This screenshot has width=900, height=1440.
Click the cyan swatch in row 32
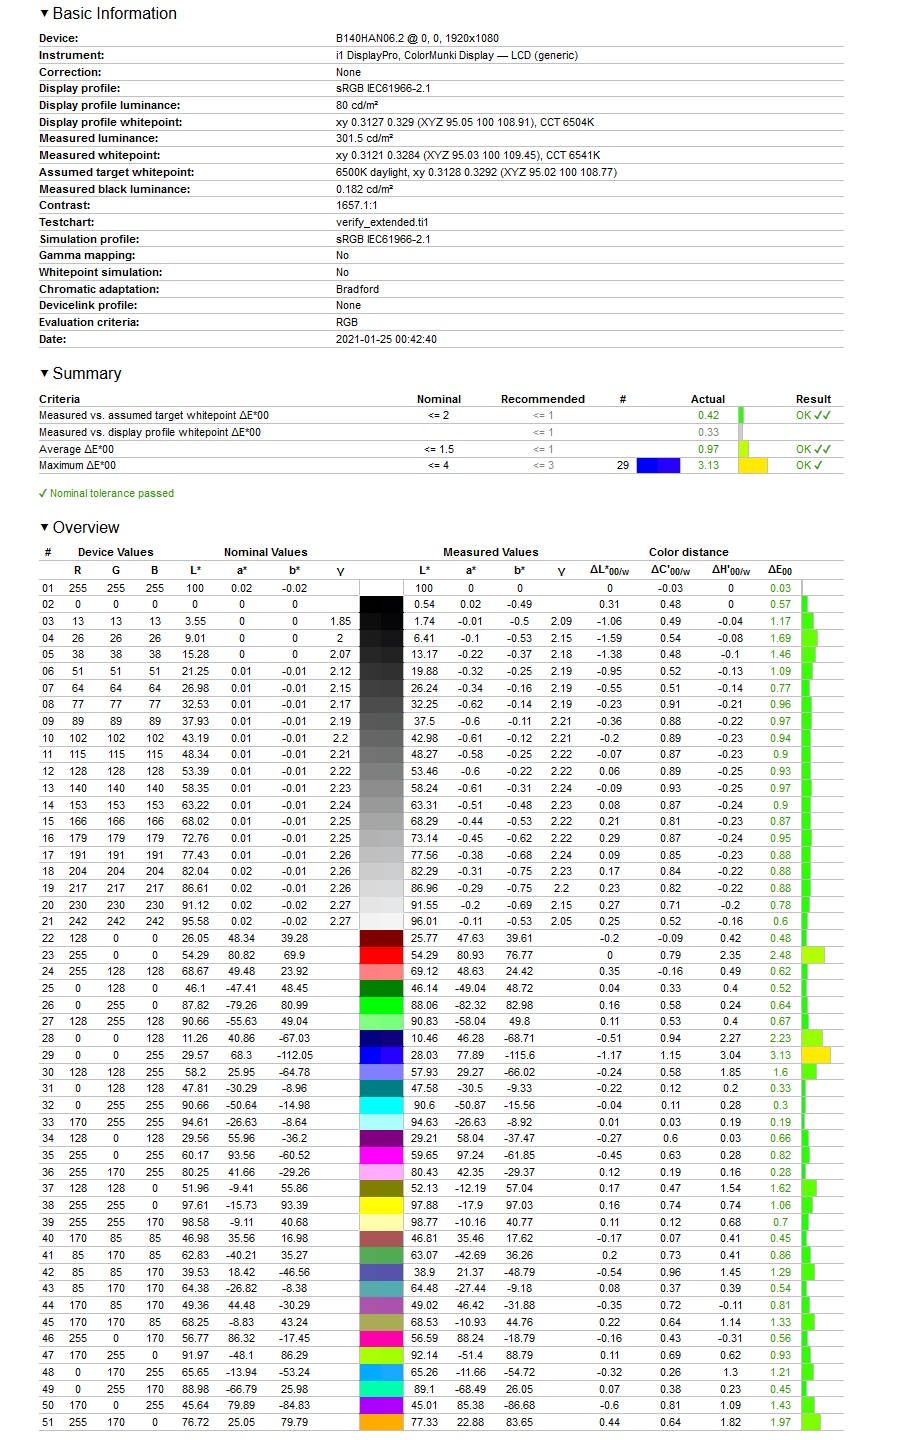tap(381, 1105)
